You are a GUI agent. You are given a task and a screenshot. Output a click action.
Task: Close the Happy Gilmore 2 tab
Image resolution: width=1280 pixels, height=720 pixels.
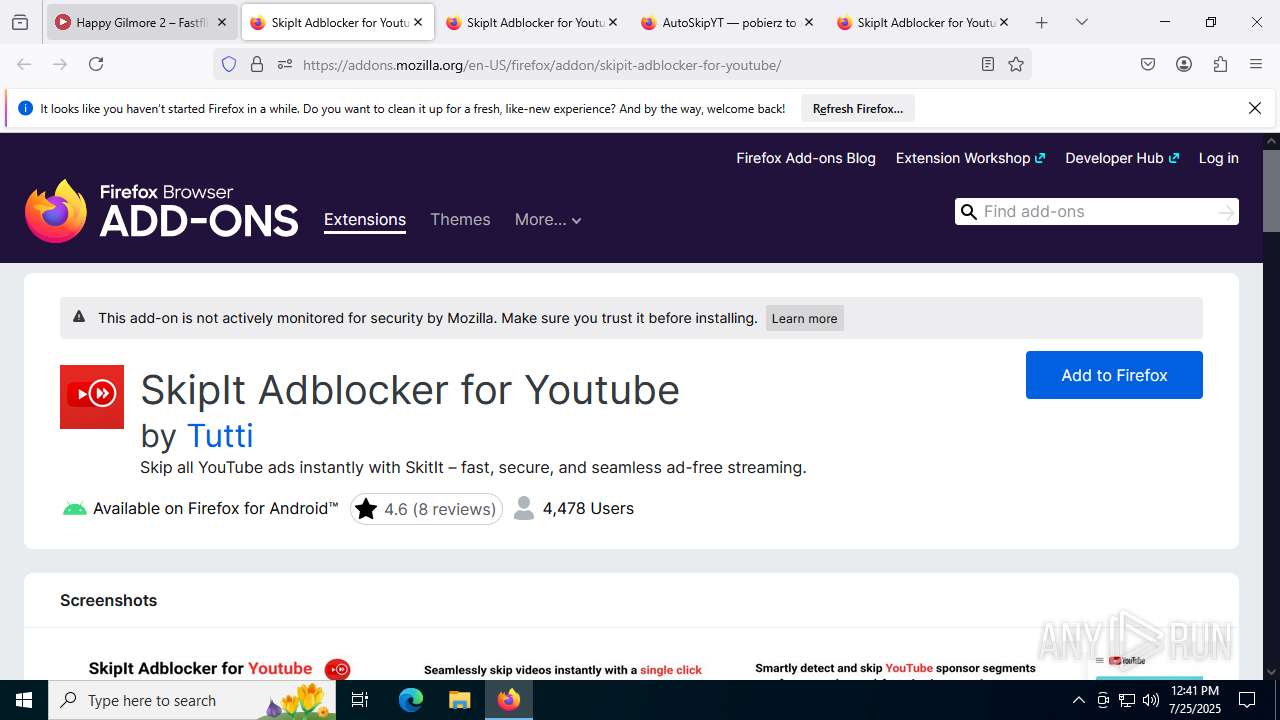[222, 22]
